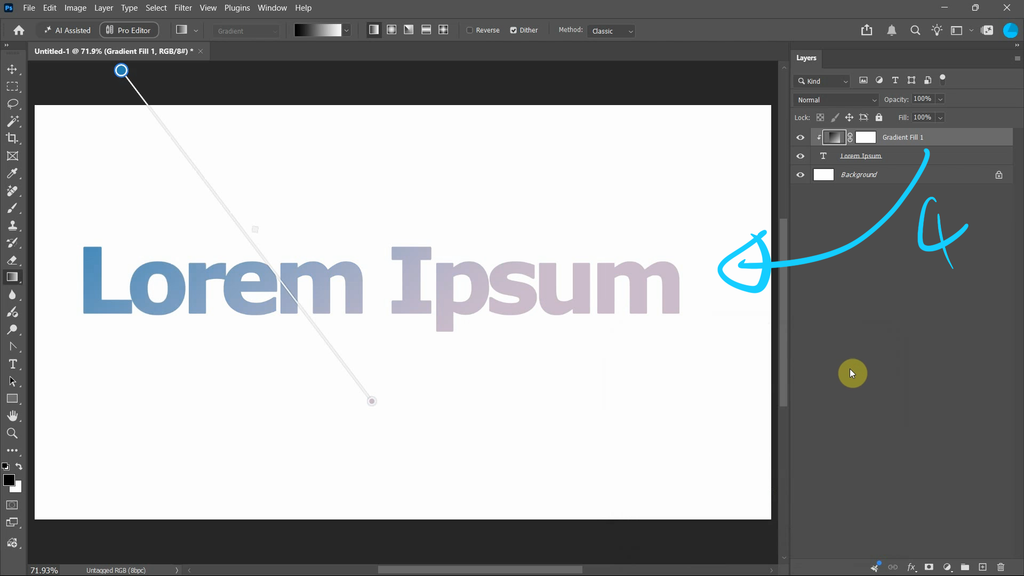The image size is (1024, 576).
Task: Open the Discover lightbulb panel
Action: click(x=937, y=30)
